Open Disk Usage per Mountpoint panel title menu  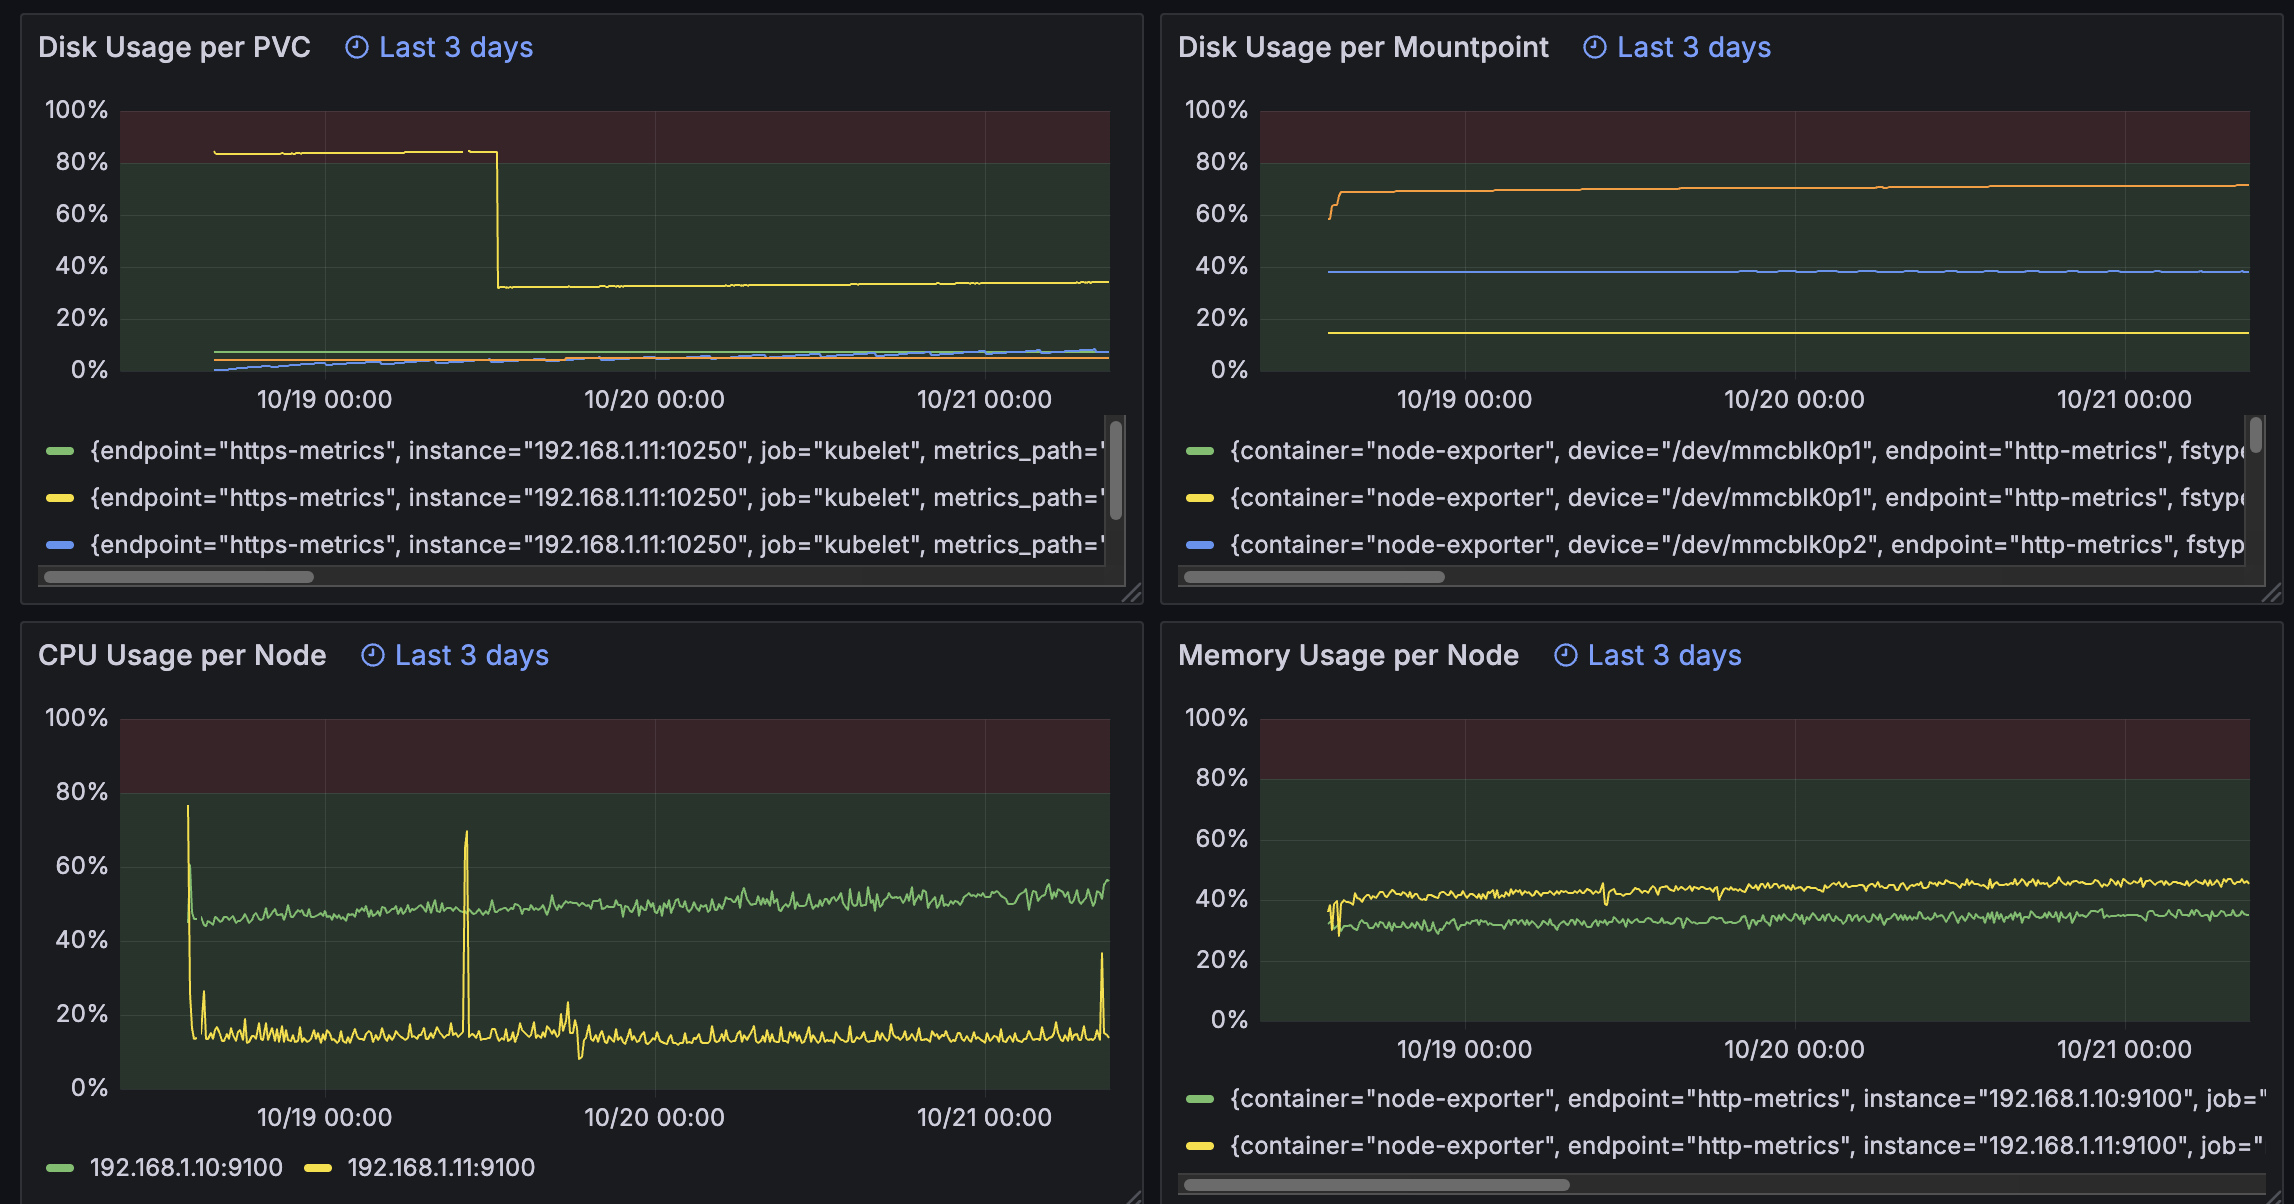(1363, 47)
